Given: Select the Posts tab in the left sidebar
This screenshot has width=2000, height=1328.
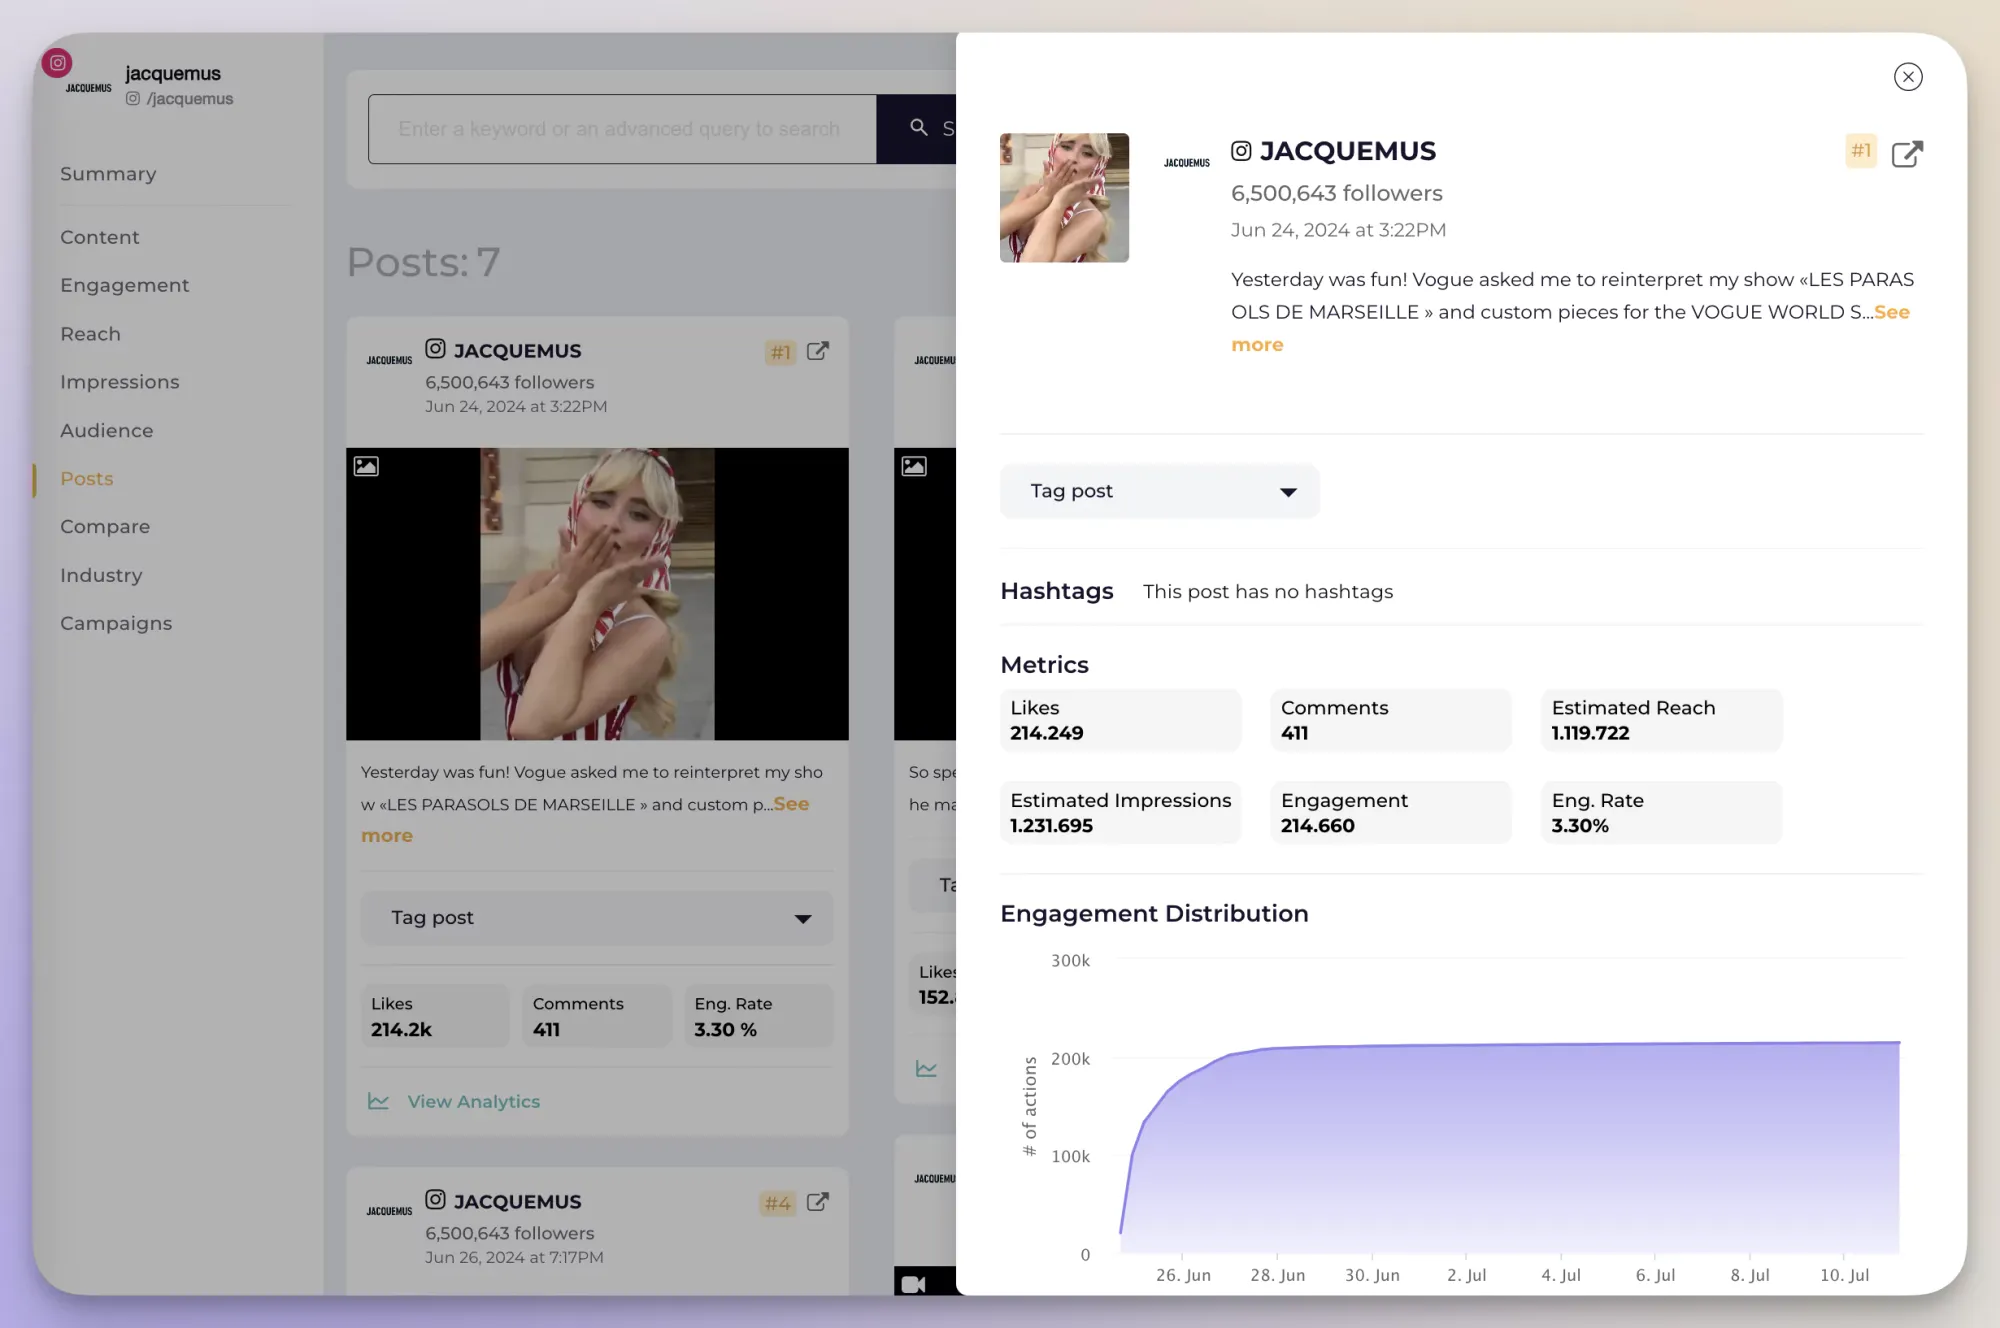Looking at the screenshot, I should 86,477.
